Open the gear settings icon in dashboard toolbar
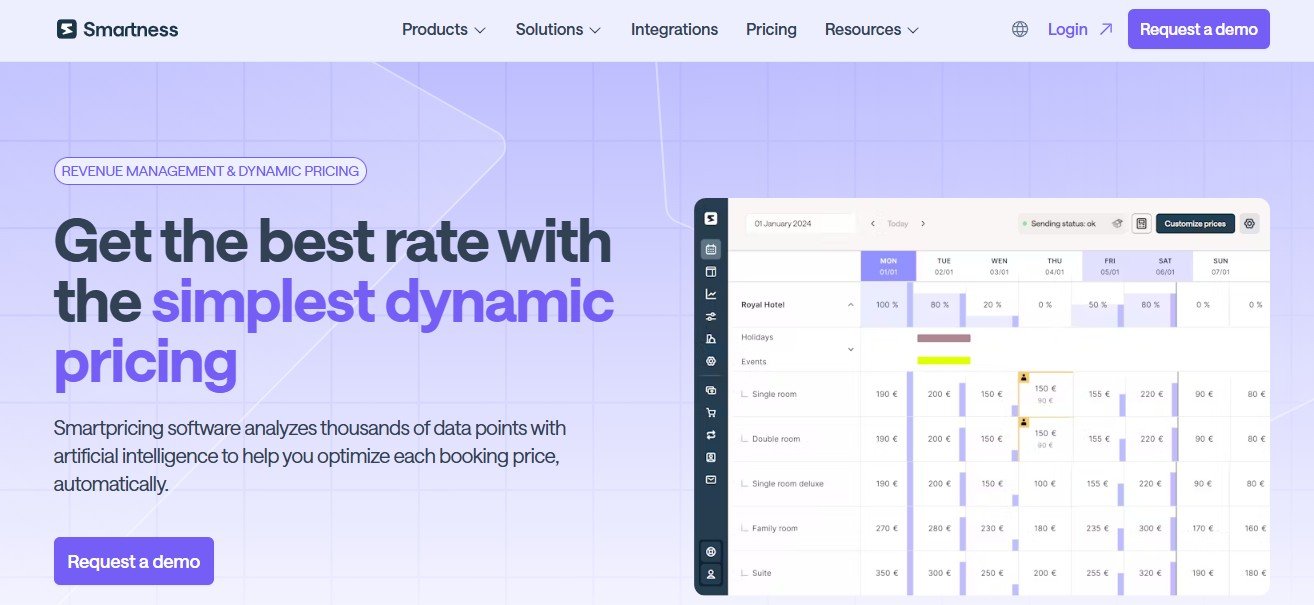The image size is (1314, 605). click(1249, 224)
